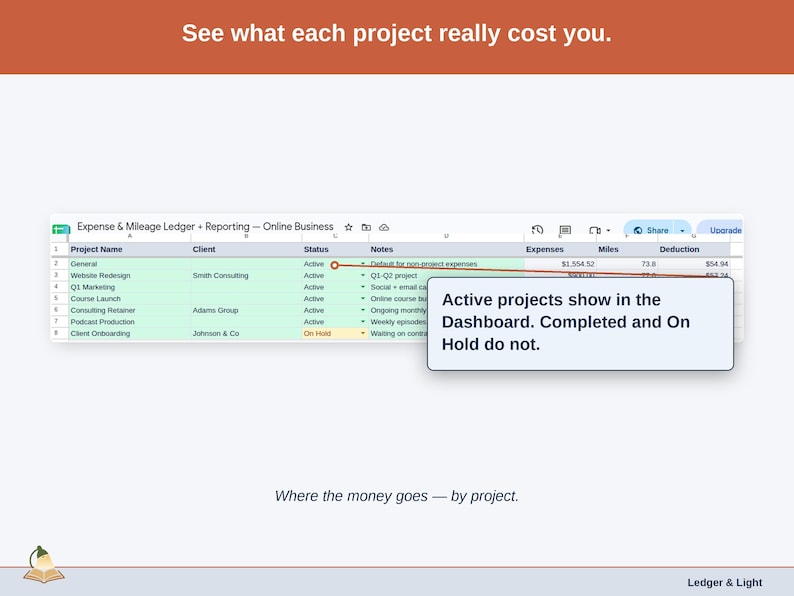Select the Project Name header cell

pos(130,249)
